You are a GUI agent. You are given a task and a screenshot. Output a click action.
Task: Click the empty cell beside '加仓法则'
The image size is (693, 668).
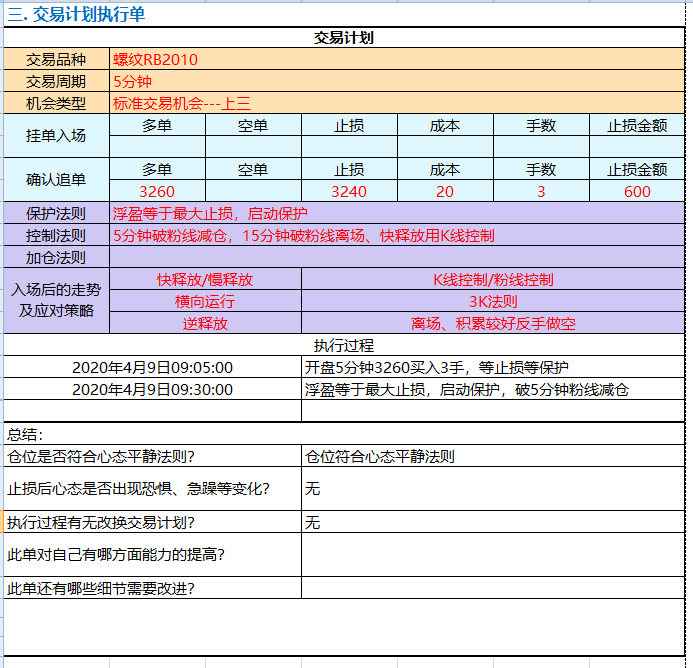(397, 257)
